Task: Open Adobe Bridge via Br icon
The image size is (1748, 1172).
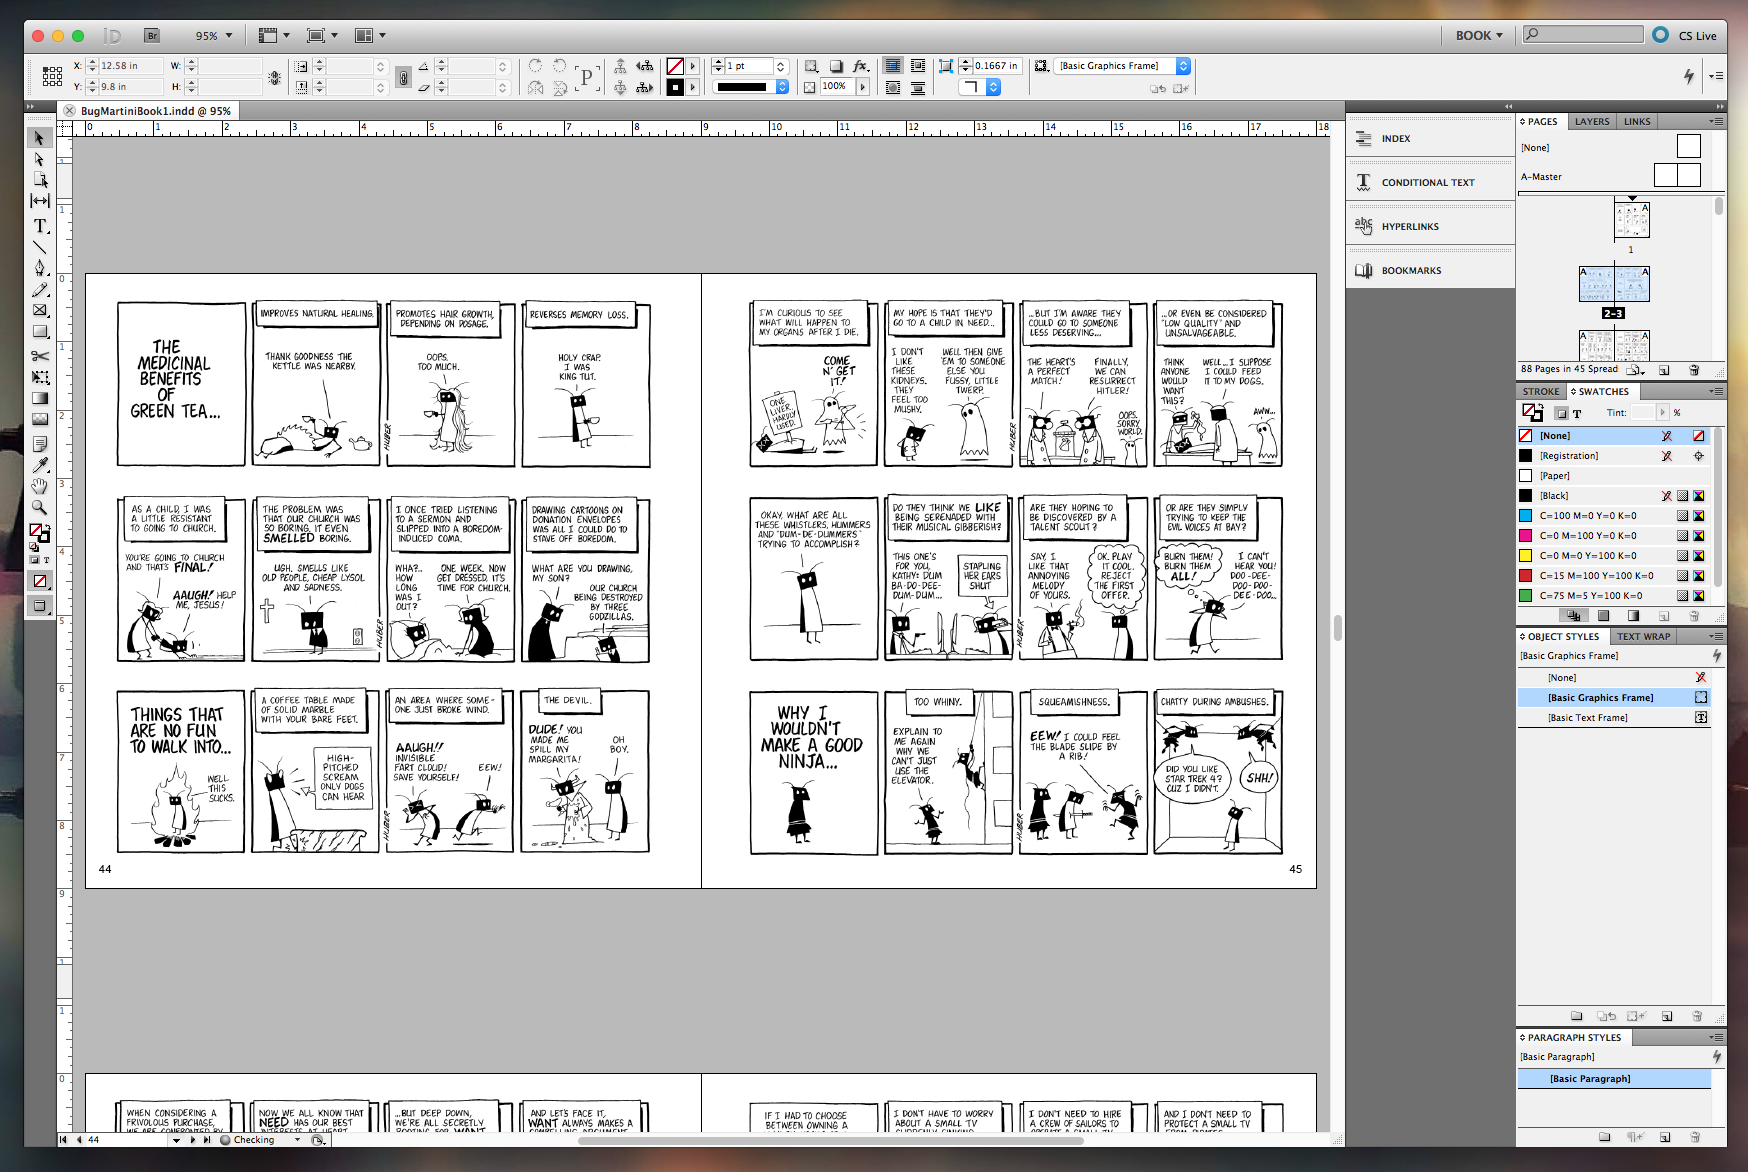Action: pos(152,35)
